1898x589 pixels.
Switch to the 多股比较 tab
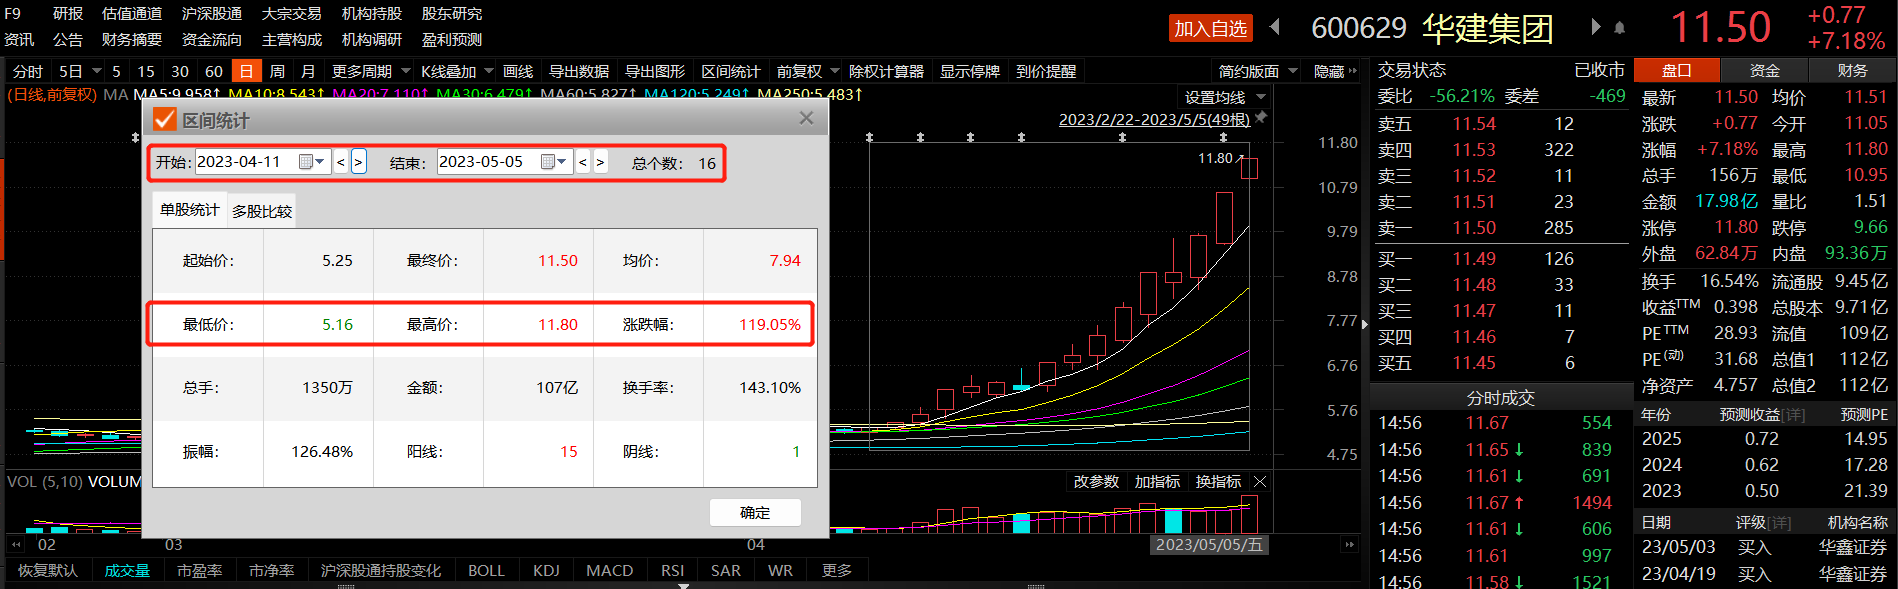point(262,211)
